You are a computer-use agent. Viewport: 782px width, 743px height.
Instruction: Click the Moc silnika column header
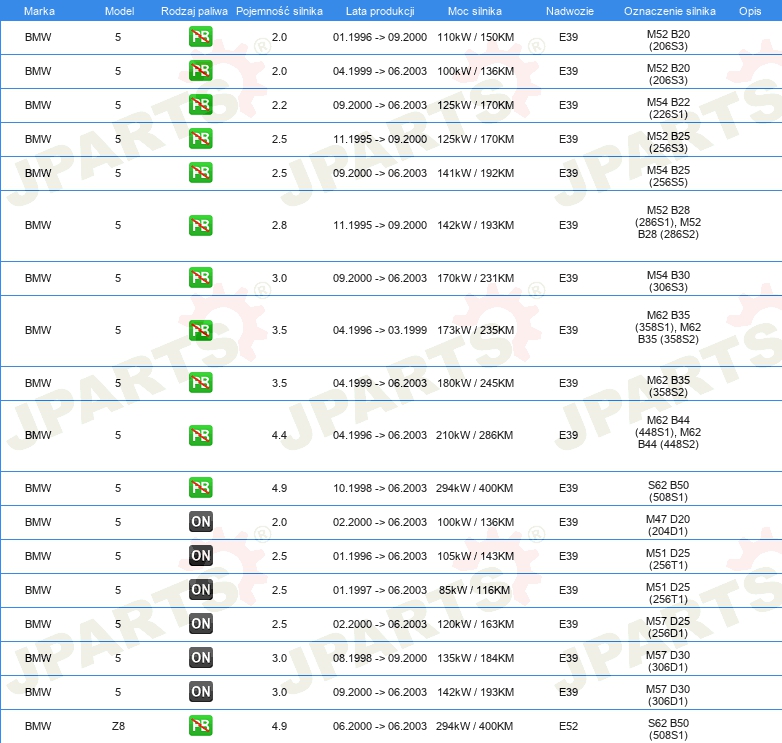475,11
